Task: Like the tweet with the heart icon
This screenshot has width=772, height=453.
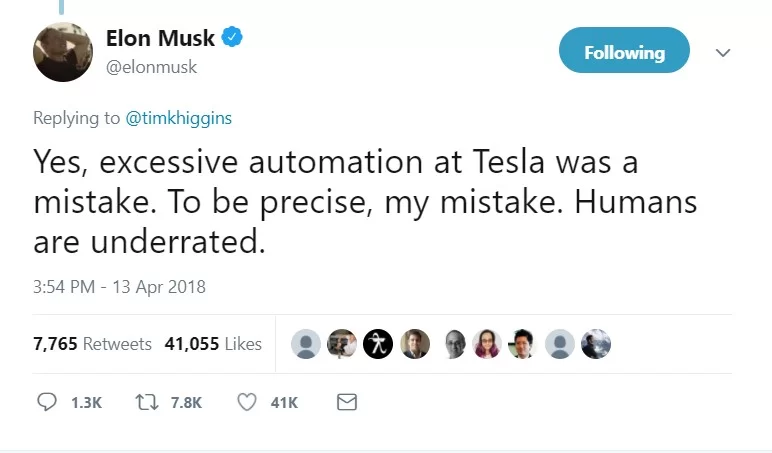Action: [x=247, y=402]
